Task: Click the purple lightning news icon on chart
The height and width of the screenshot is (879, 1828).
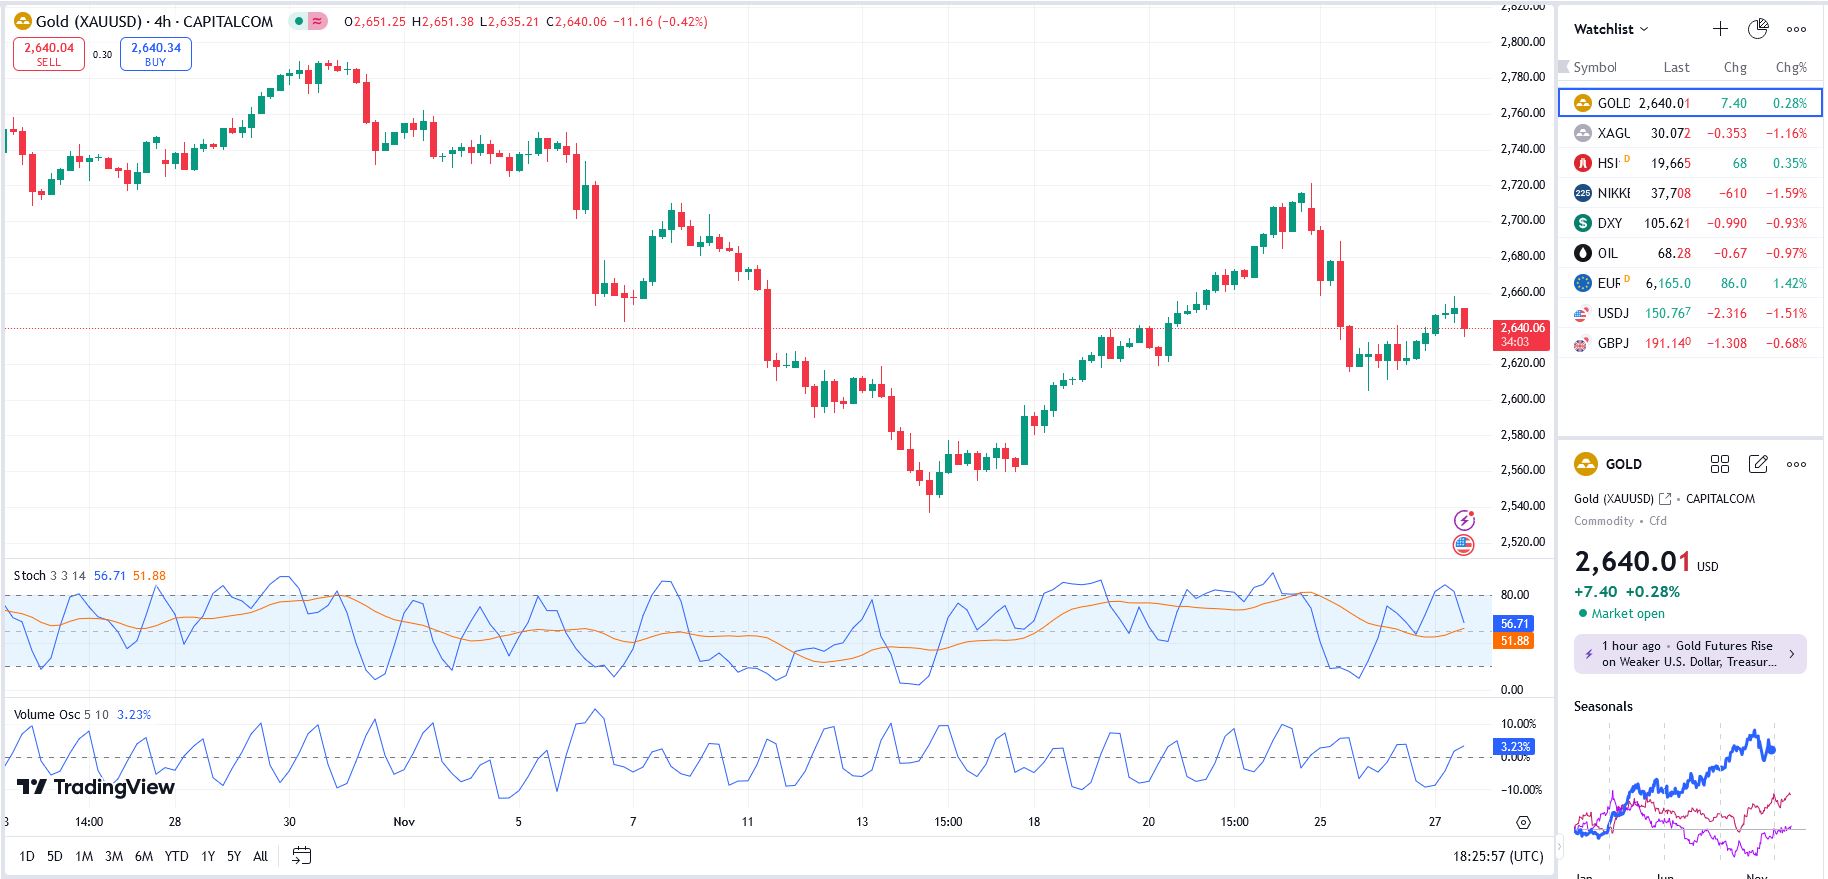Action: coord(1463,520)
